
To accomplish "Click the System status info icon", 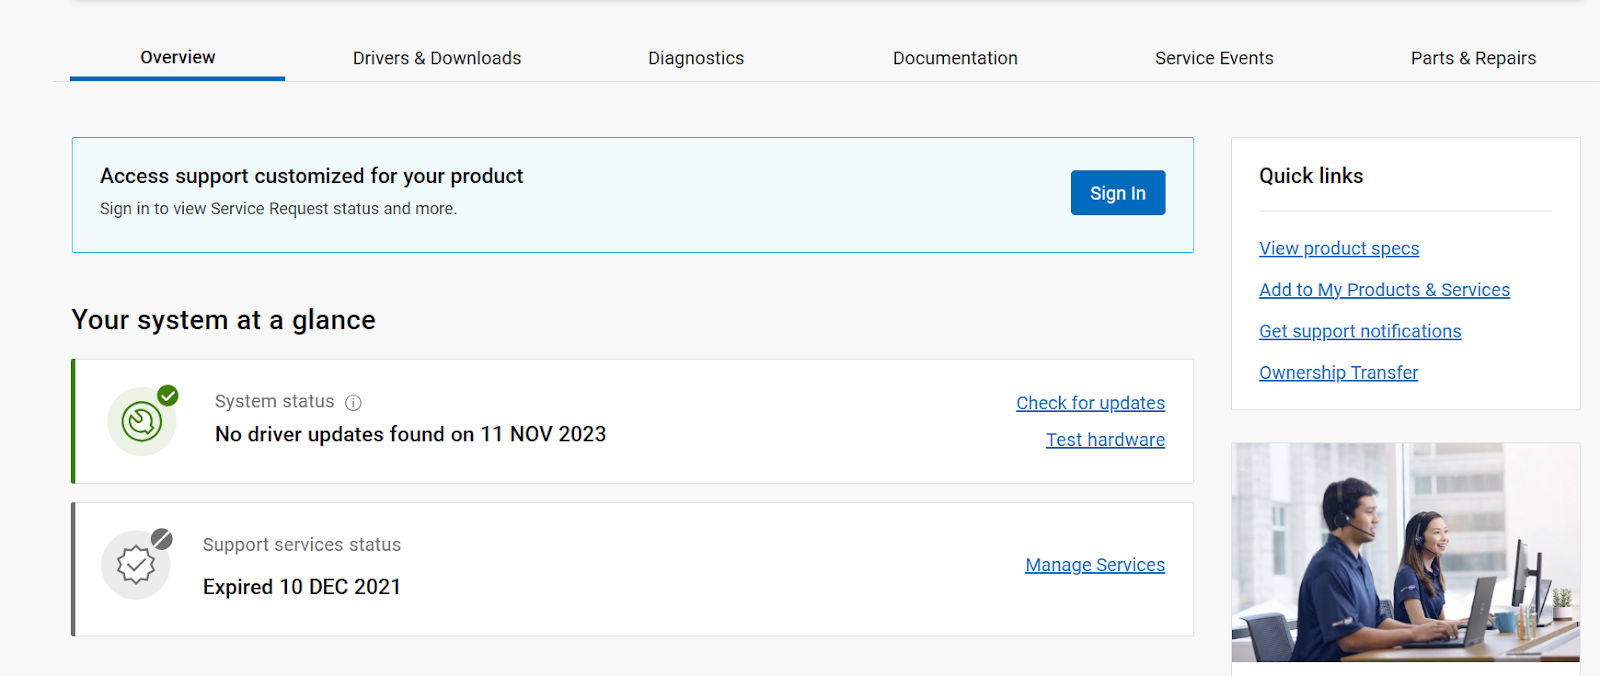I will click(x=353, y=403).
